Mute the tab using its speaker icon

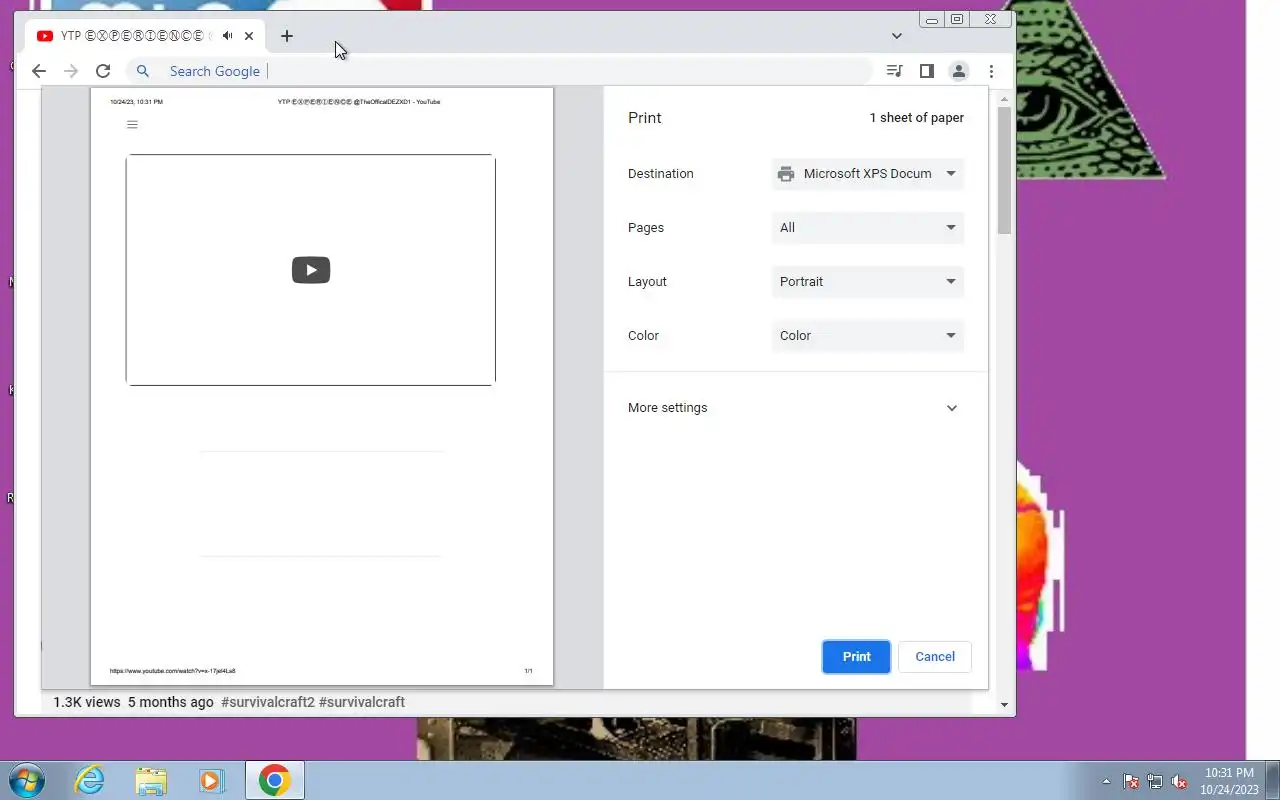pos(228,36)
